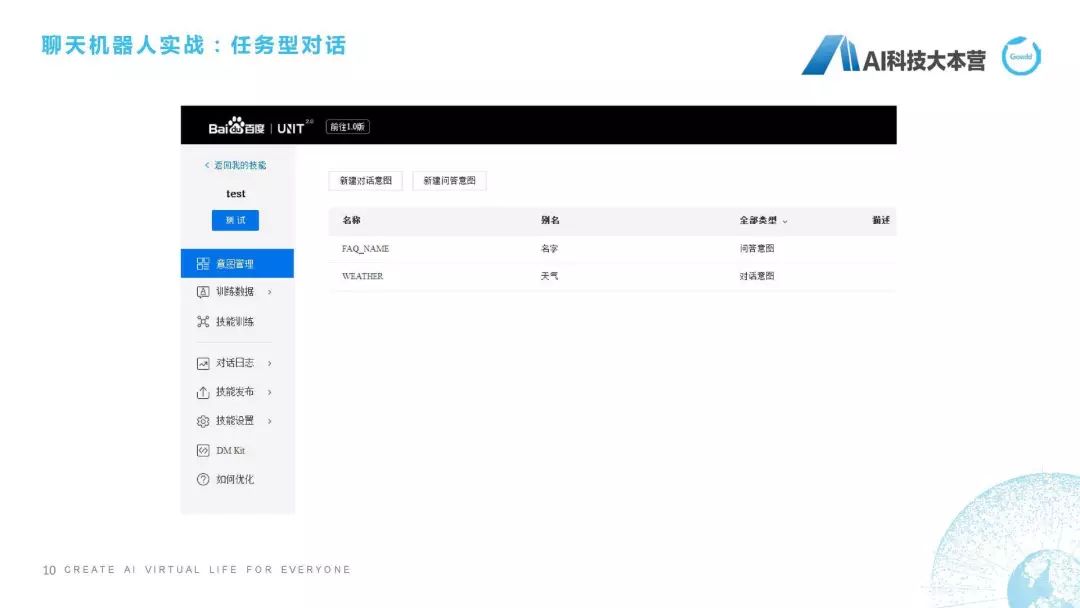The image size is (1080, 608).
Task: Click the 名称 column header
Action: pyautogui.click(x=351, y=220)
